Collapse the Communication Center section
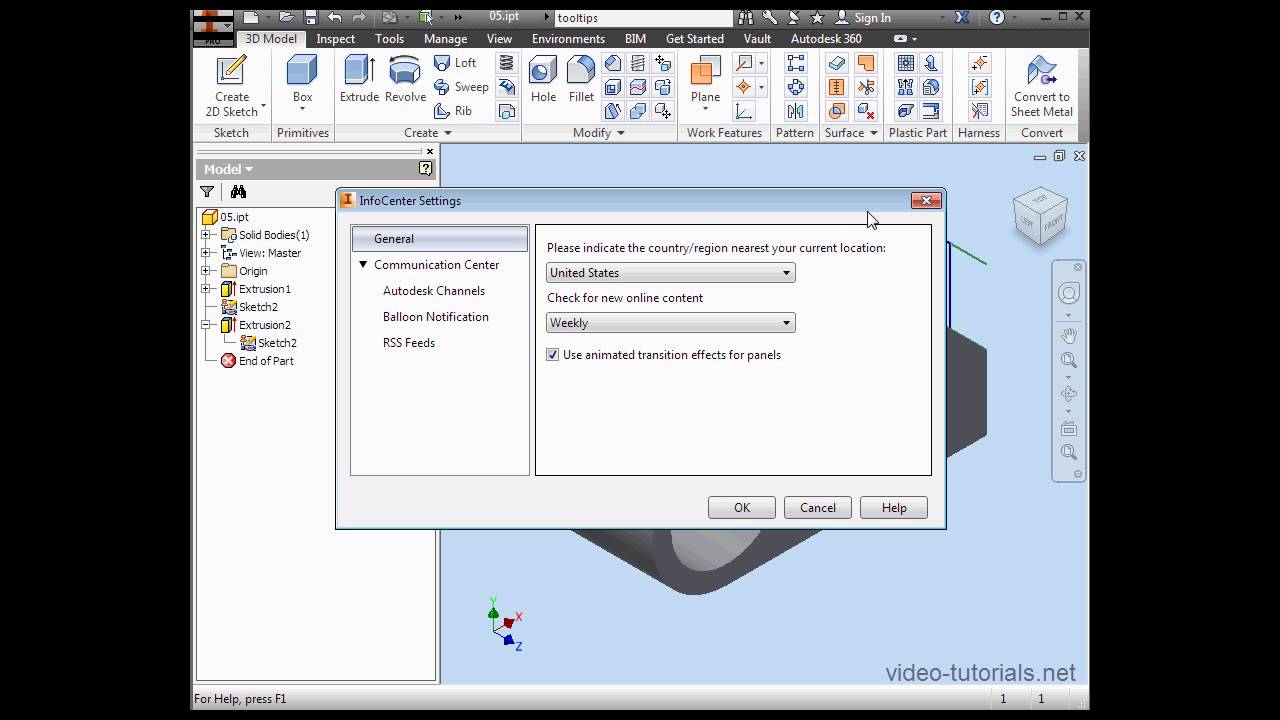 [363, 265]
